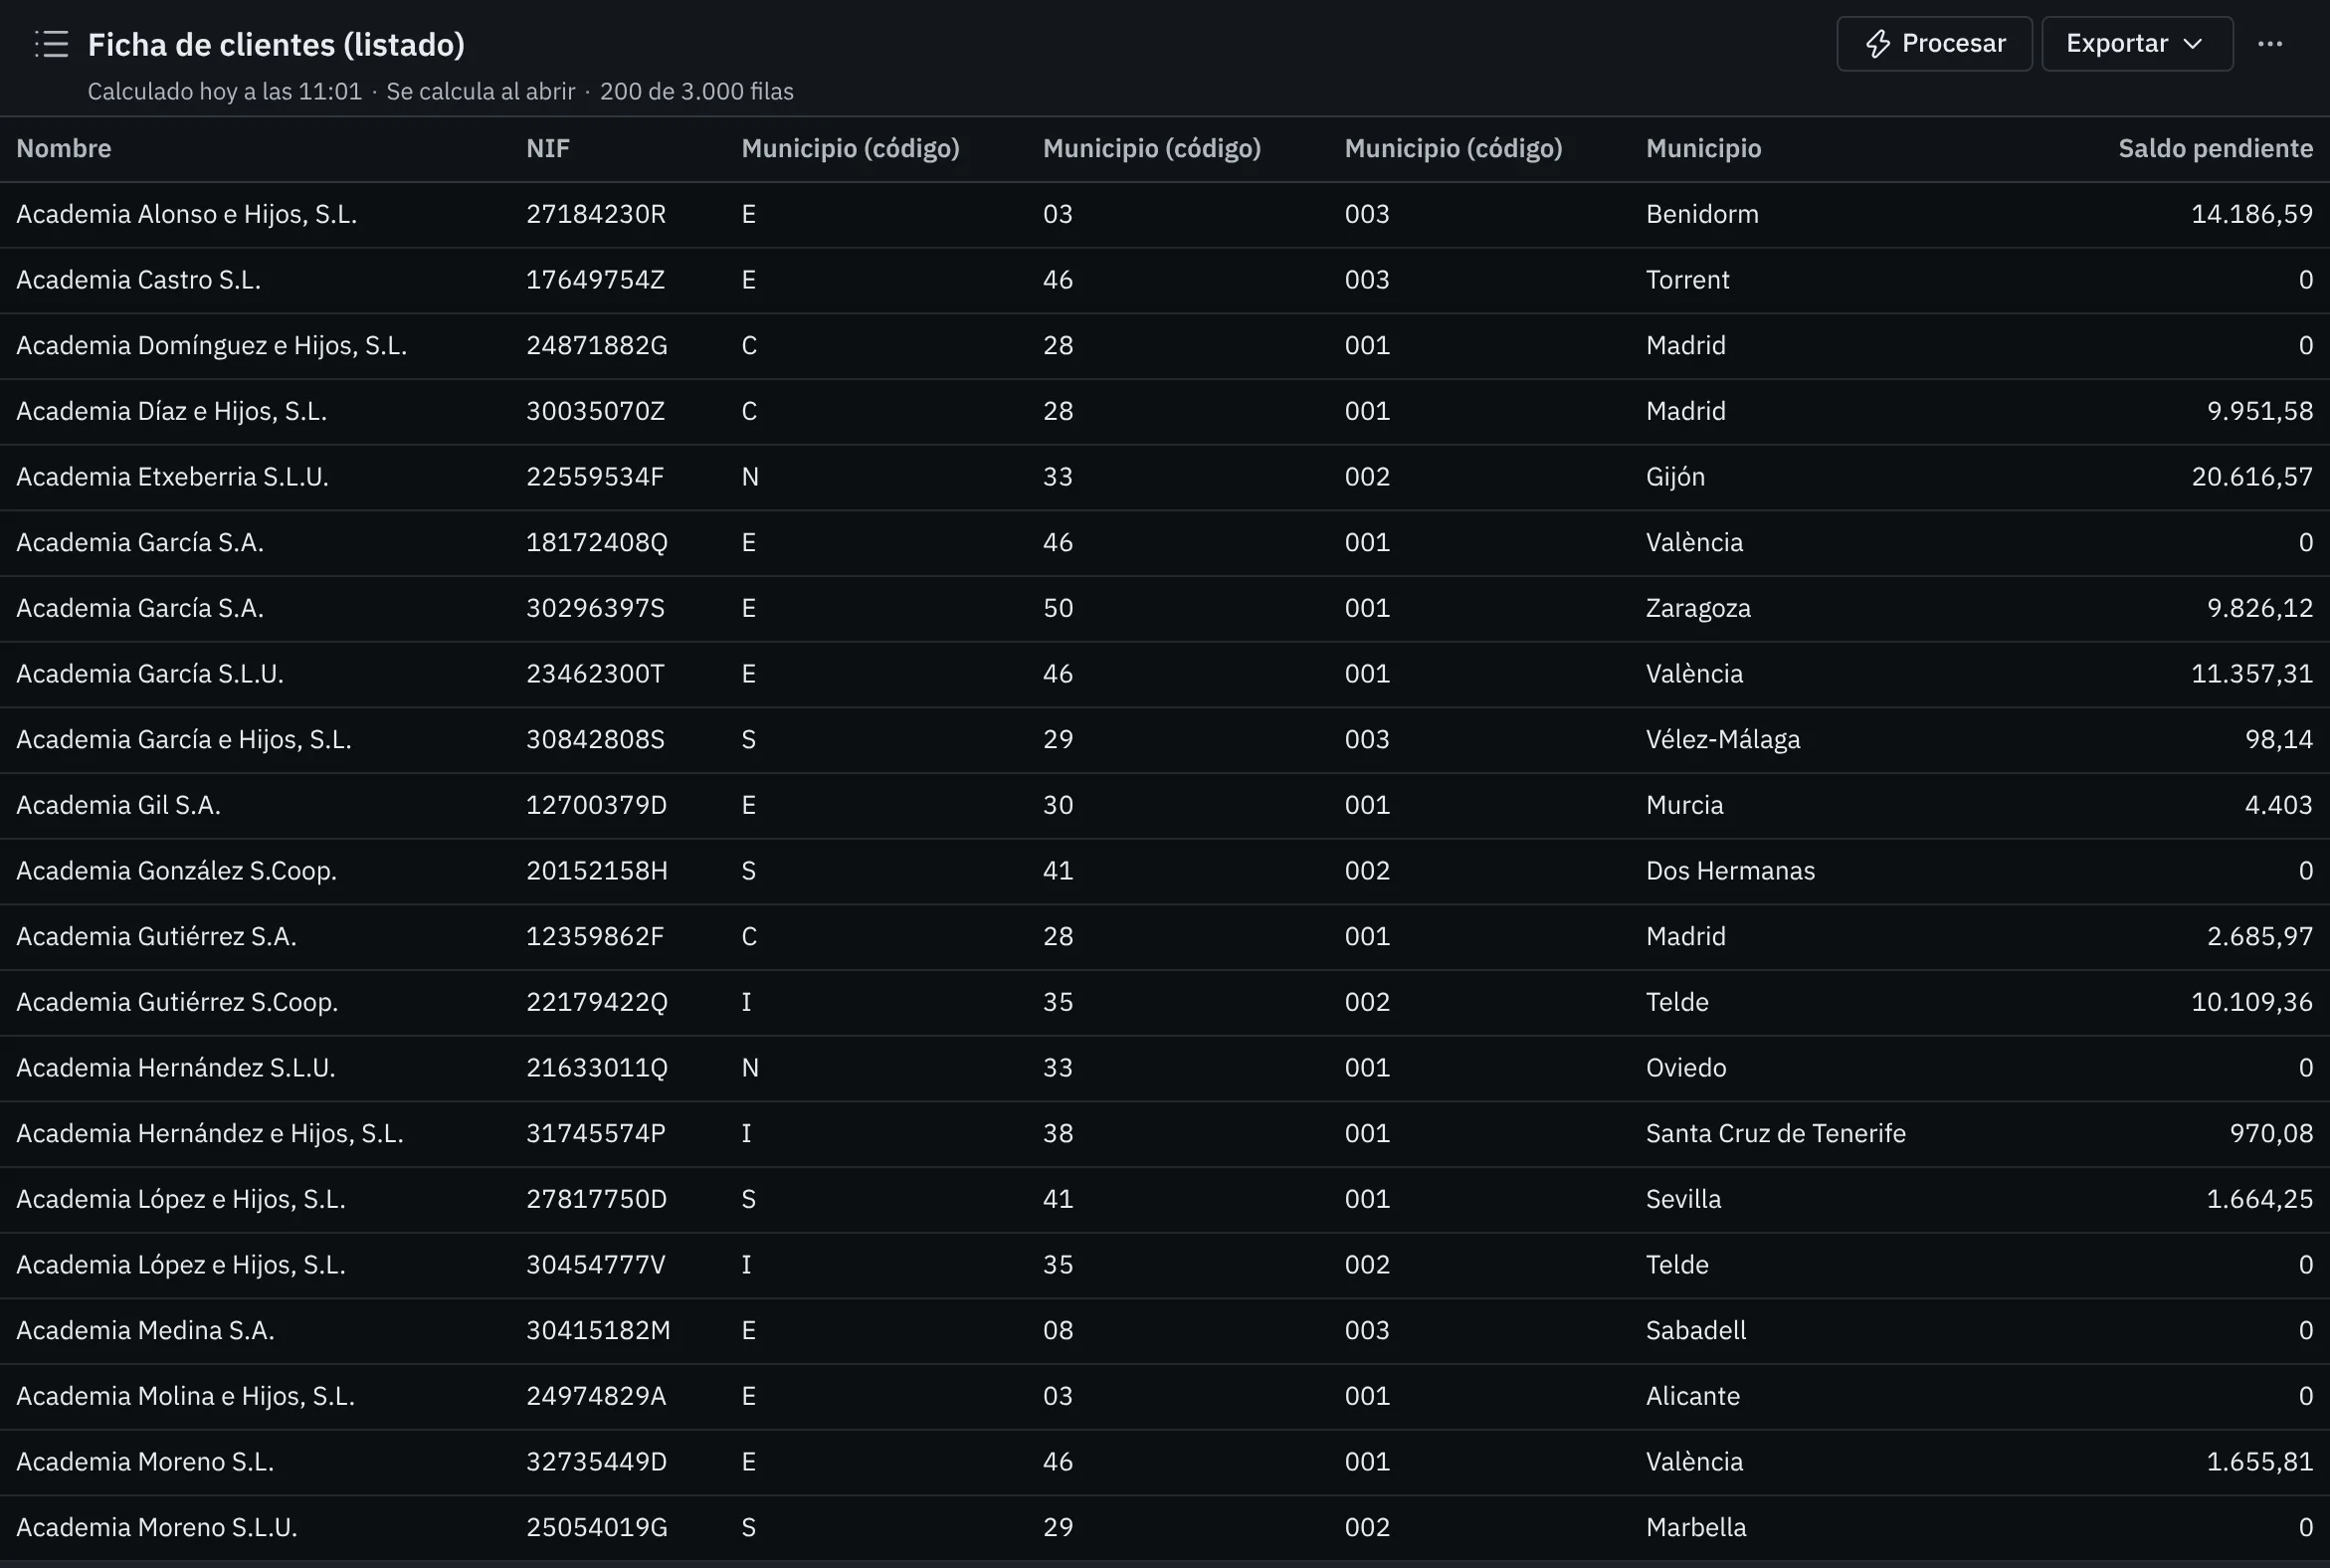Click the lightning bolt Procesar icon
2330x1568 pixels.
[x=1878, y=44]
